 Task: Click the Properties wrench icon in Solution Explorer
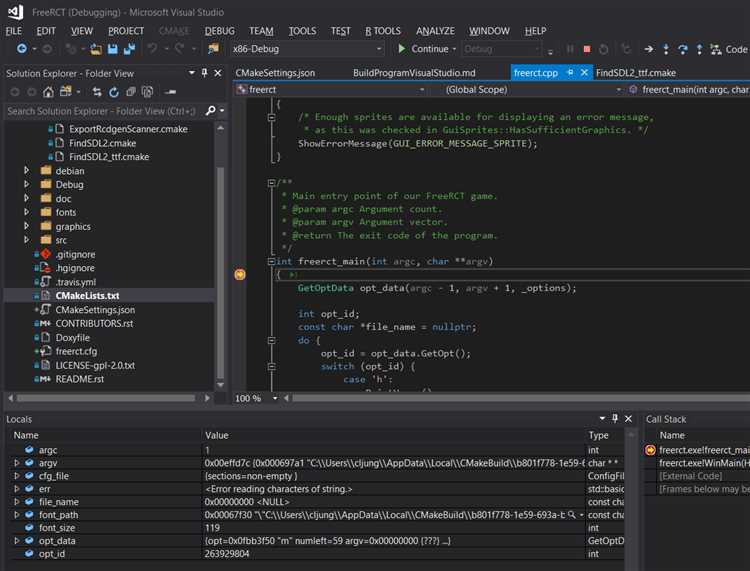click(x=170, y=92)
